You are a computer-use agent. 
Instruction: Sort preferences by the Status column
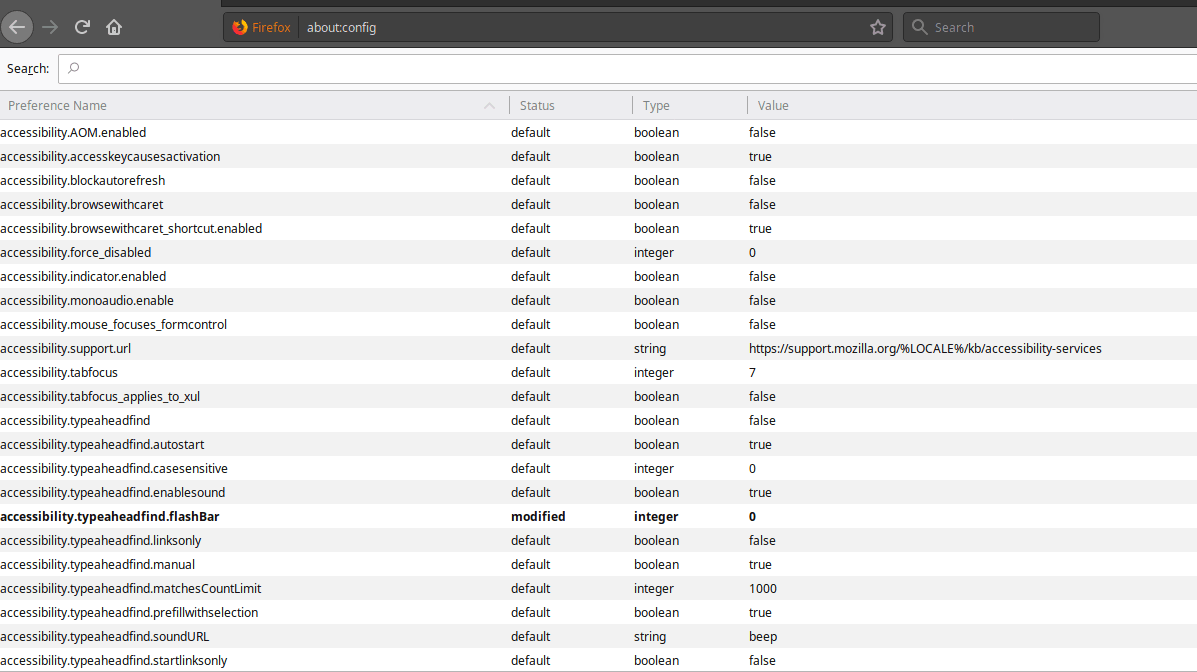click(x=537, y=105)
